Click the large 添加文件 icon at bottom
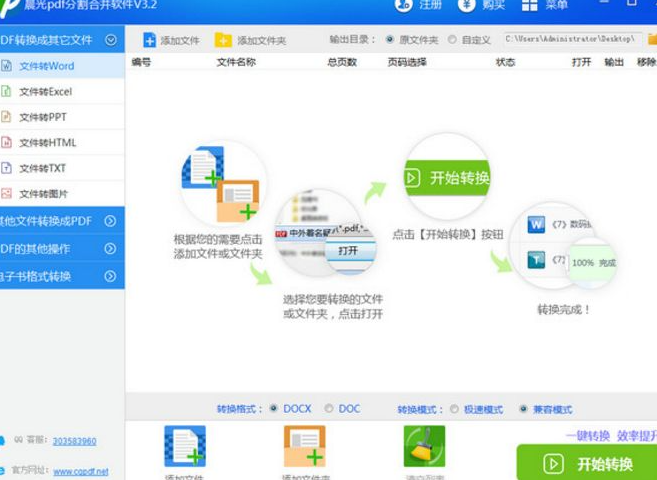Image resolution: width=657 pixels, height=480 pixels. [x=184, y=446]
